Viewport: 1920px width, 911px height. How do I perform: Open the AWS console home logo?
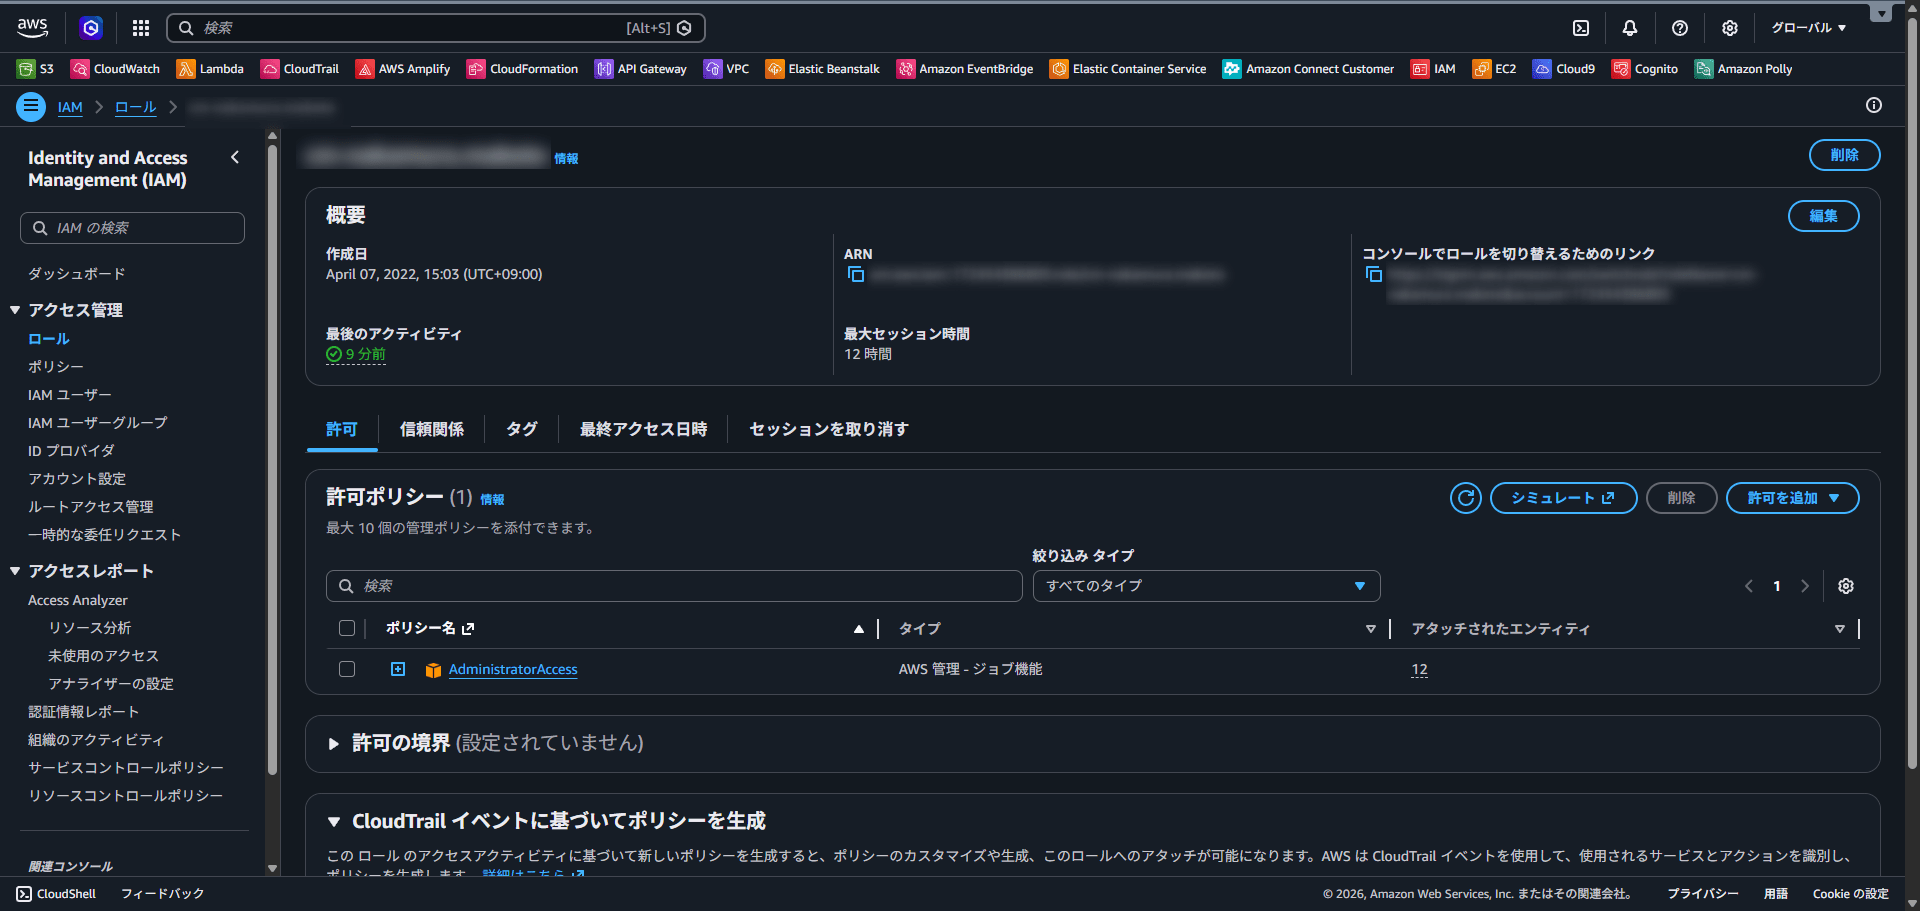[x=32, y=28]
